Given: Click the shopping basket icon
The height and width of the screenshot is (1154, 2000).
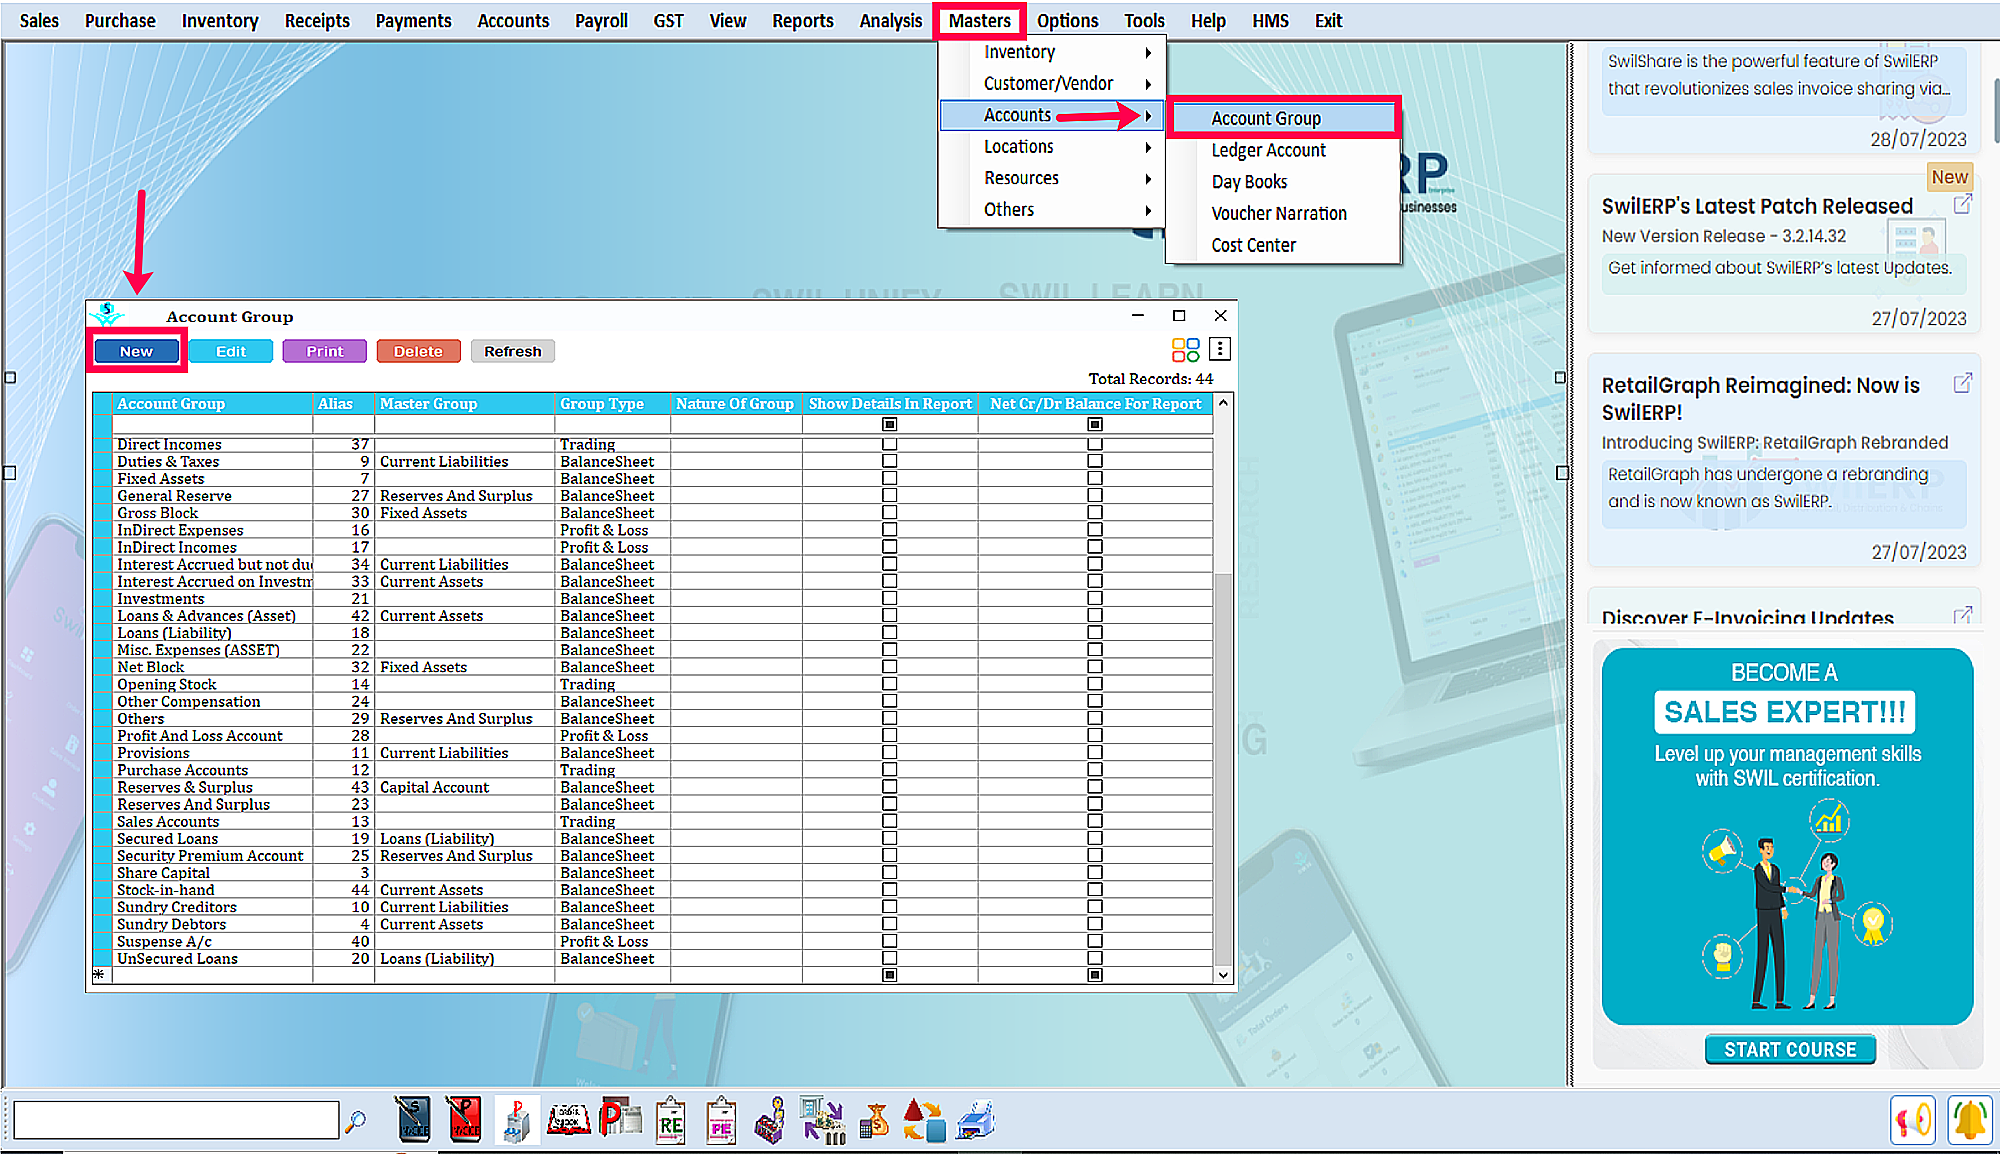Looking at the screenshot, I should click(x=770, y=1120).
